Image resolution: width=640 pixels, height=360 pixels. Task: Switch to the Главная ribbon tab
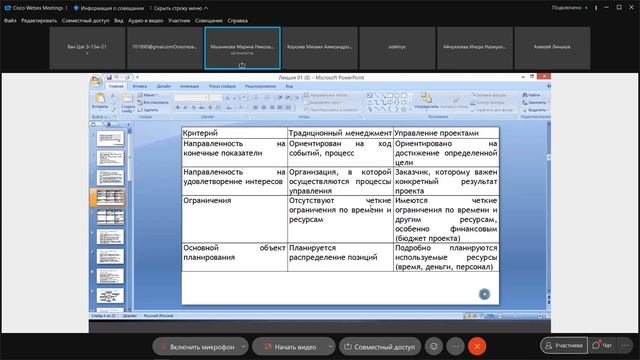coord(116,86)
